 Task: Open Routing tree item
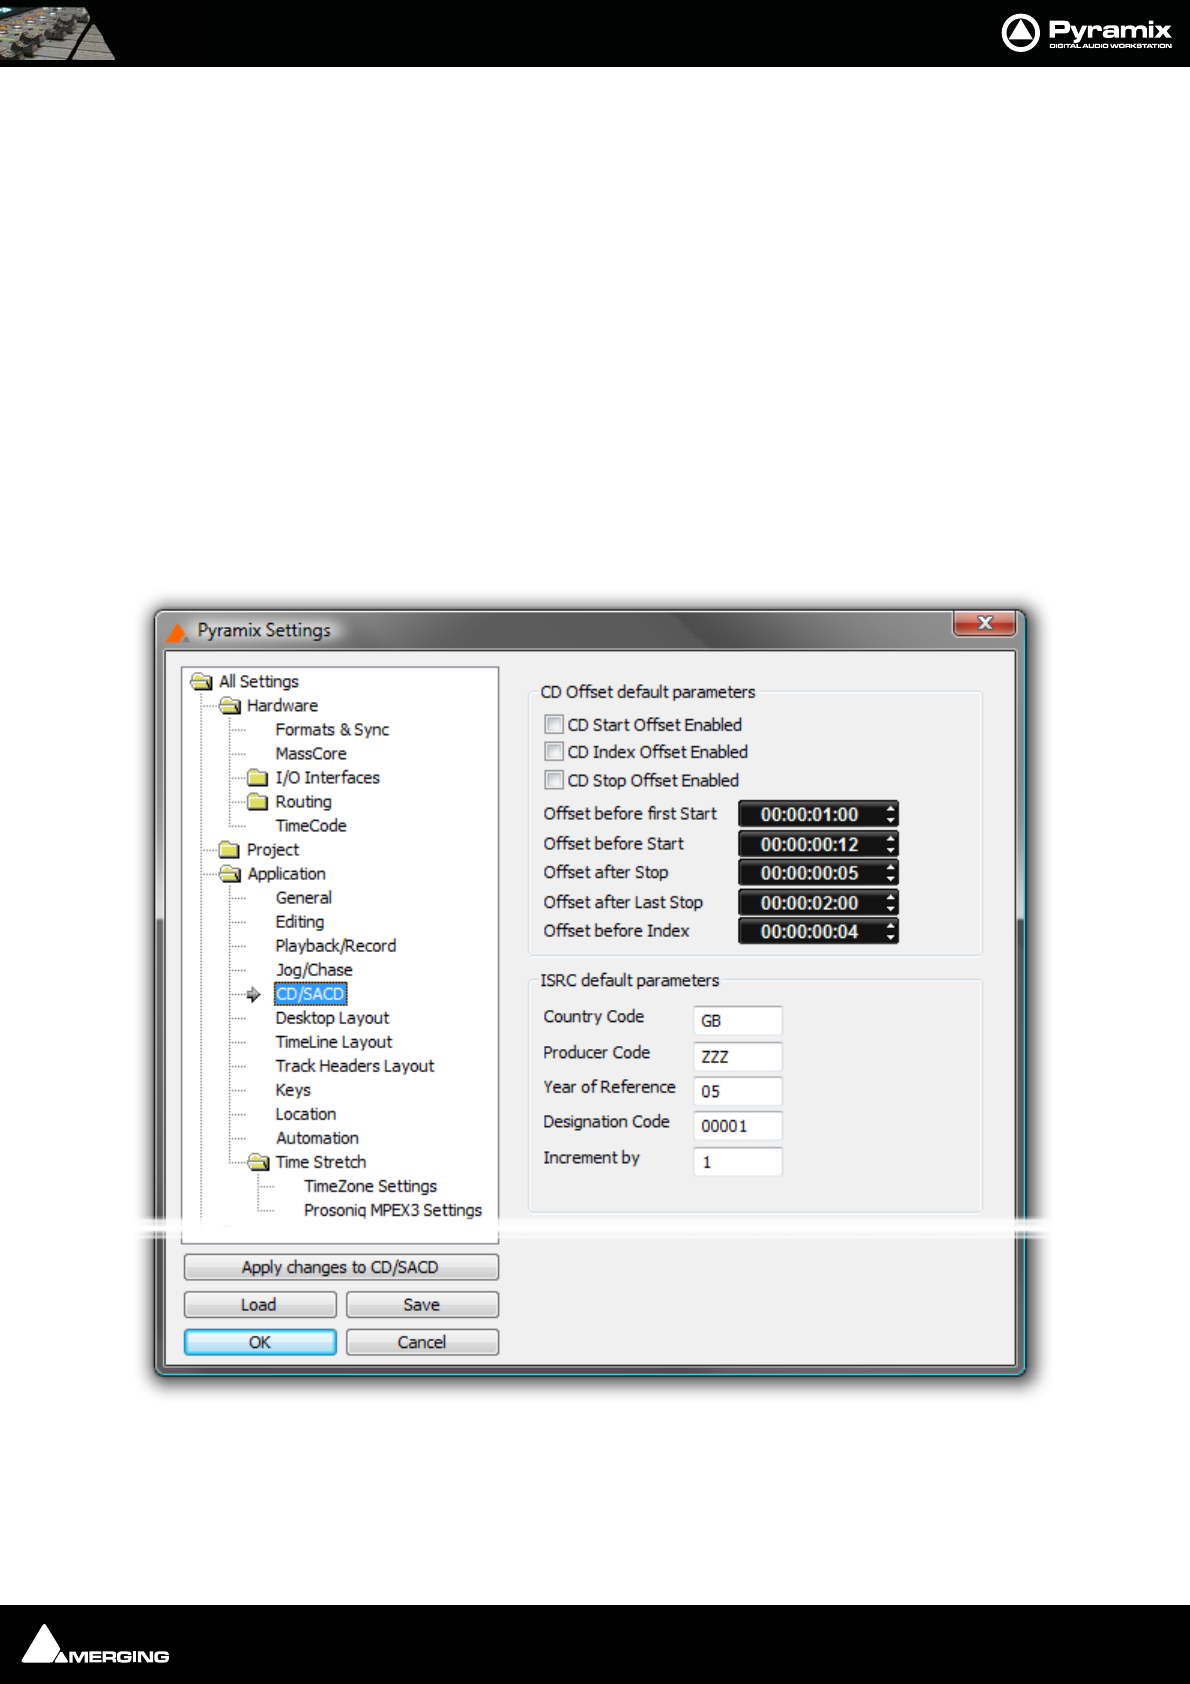point(303,802)
